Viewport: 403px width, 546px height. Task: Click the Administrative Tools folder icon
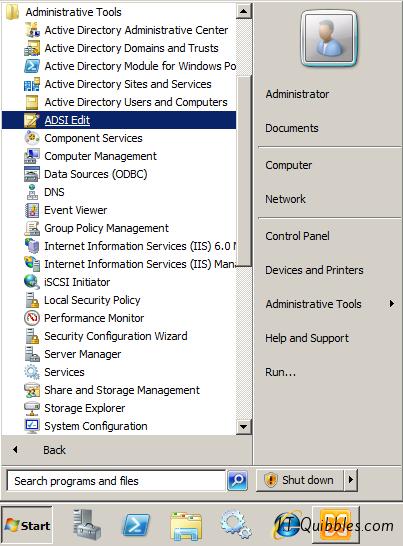tap(13, 12)
